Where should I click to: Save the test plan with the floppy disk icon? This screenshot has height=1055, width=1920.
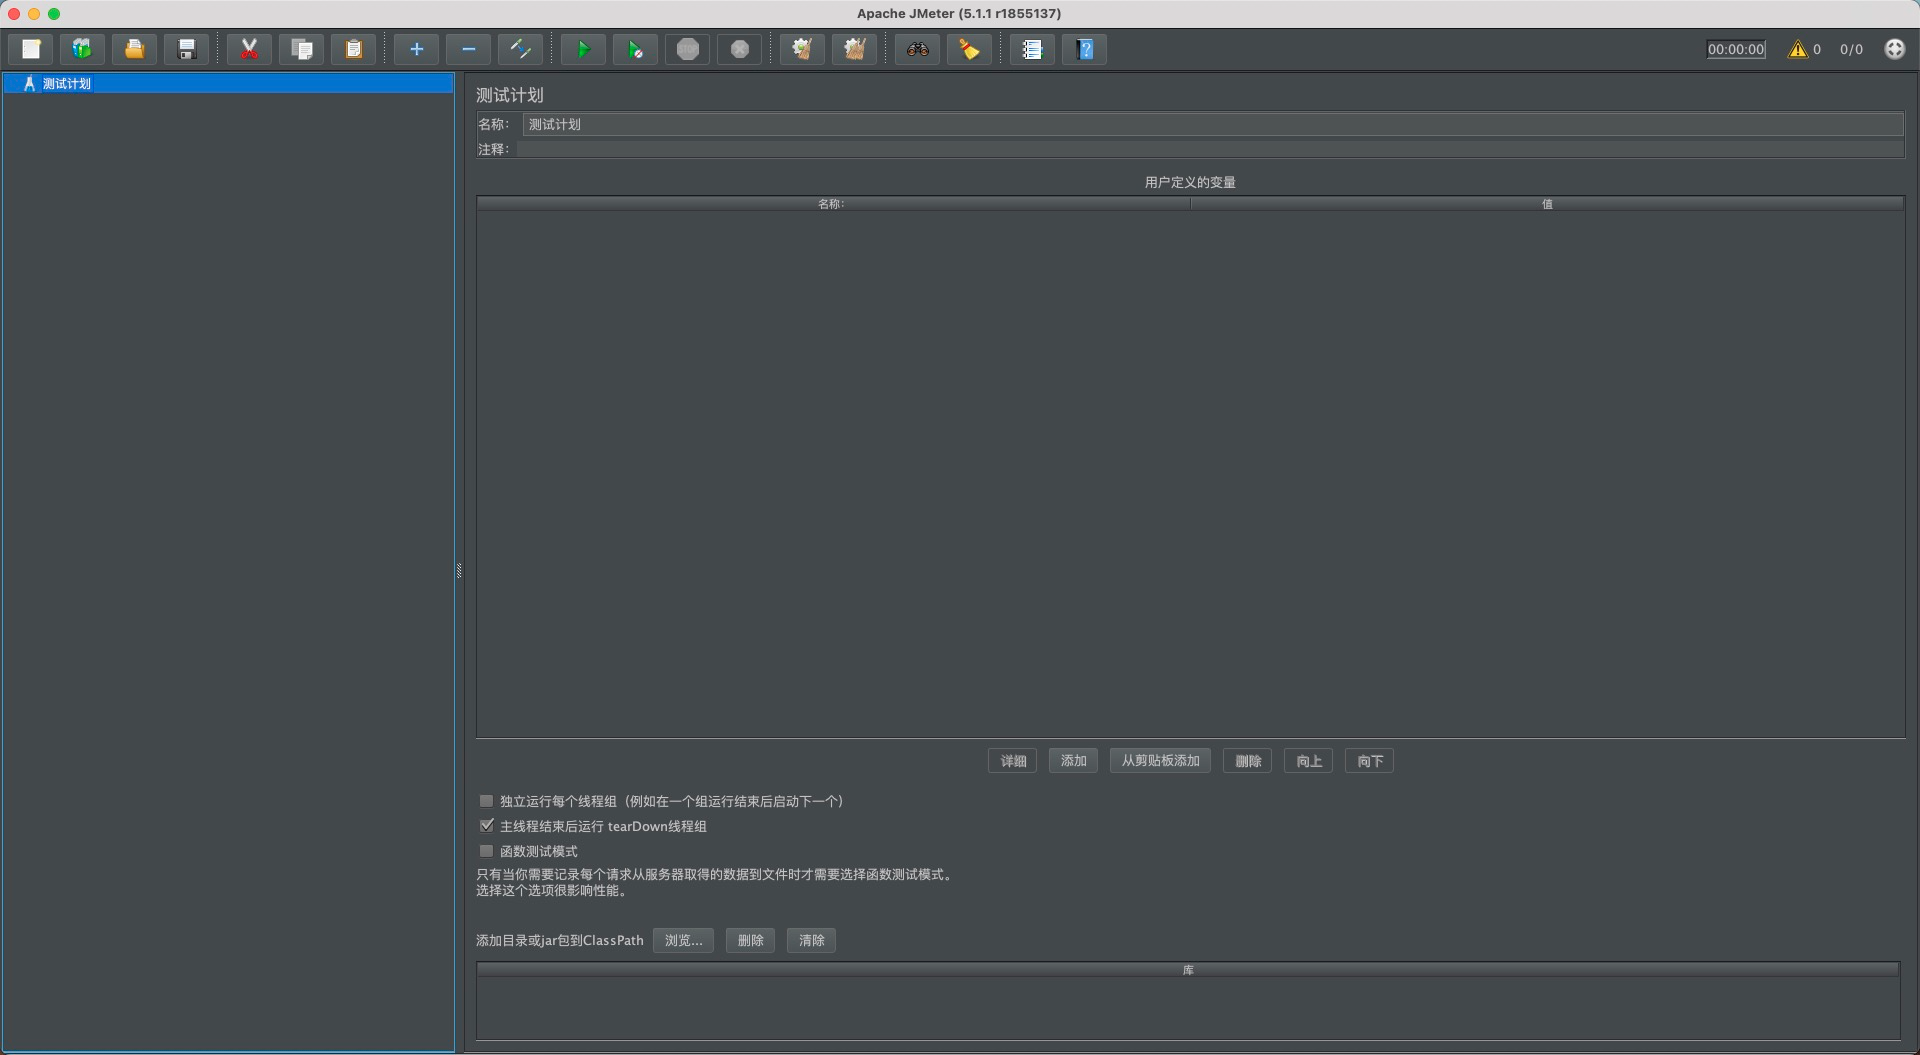[x=186, y=49]
